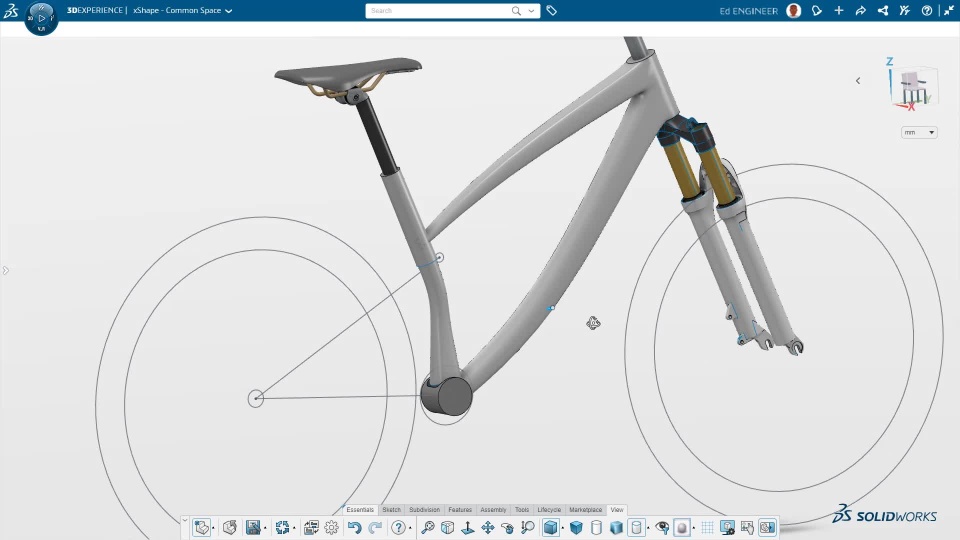Click the display settings monitor icon
Viewport: 960px width, 540px height.
coord(727,527)
